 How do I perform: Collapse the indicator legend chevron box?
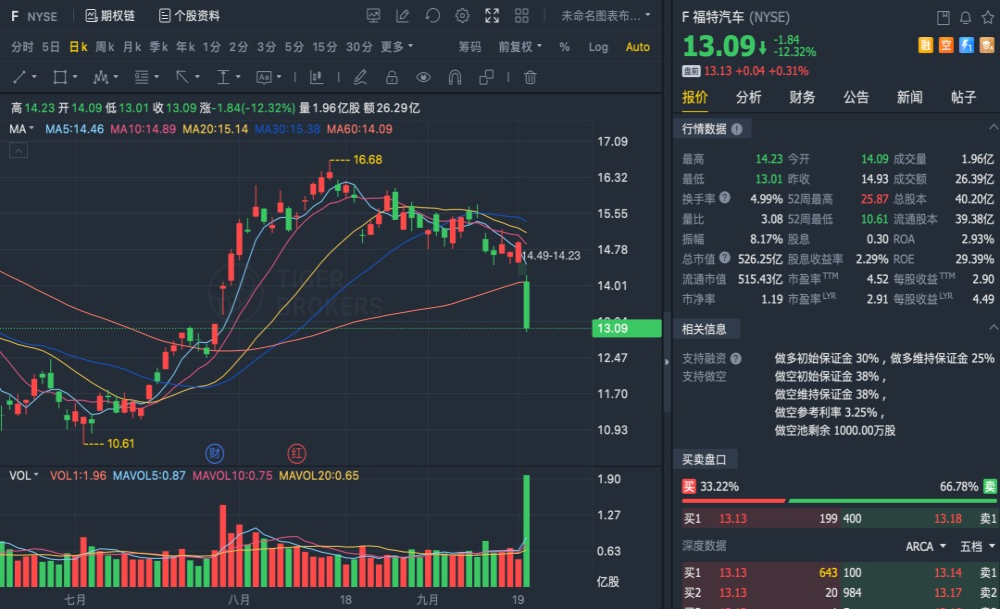coord(18,150)
